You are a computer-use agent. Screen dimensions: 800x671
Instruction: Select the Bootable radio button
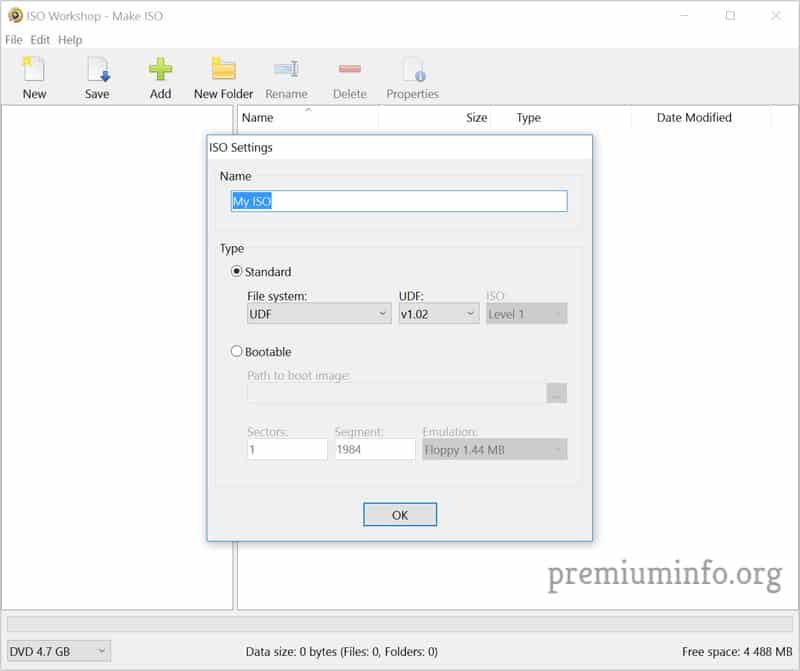237,352
